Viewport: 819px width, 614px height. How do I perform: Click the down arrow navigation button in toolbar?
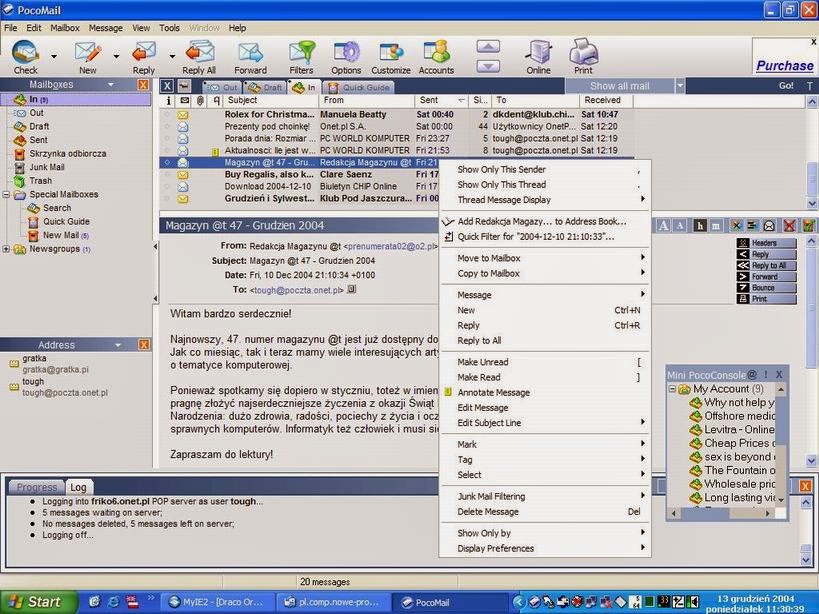coord(488,66)
